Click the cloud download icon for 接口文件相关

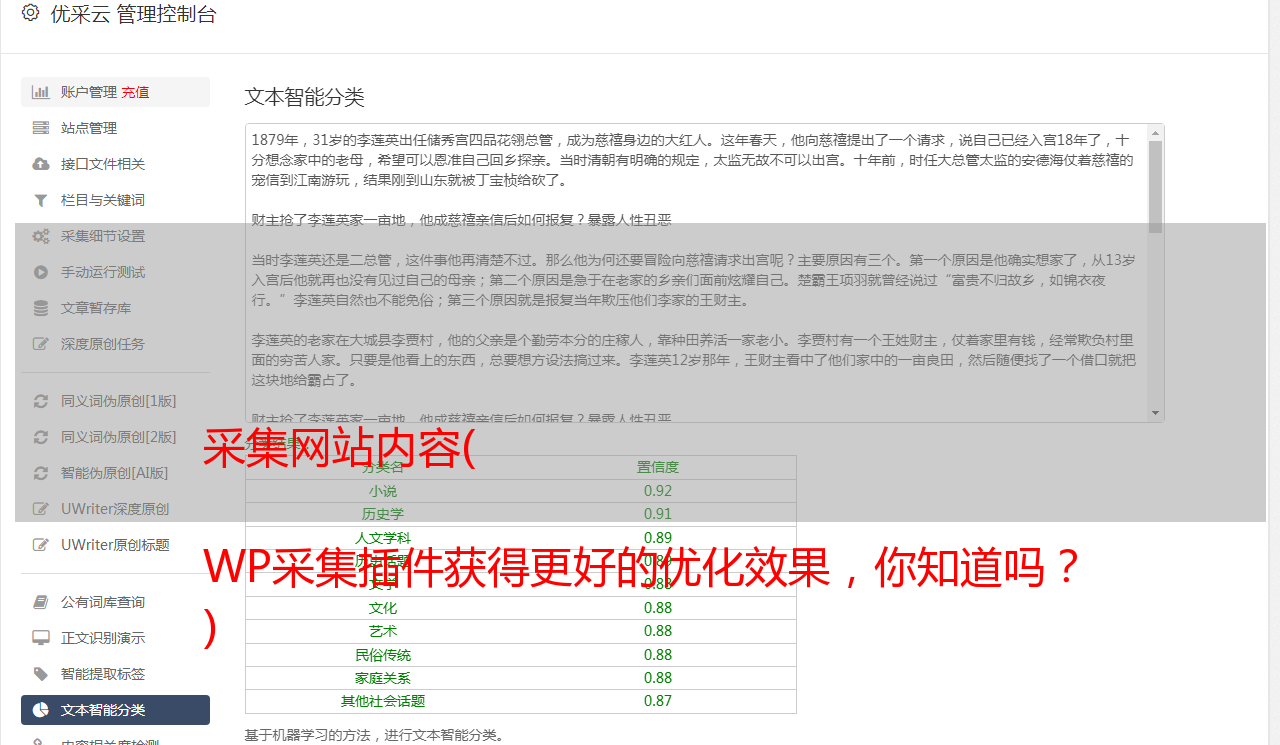41,164
